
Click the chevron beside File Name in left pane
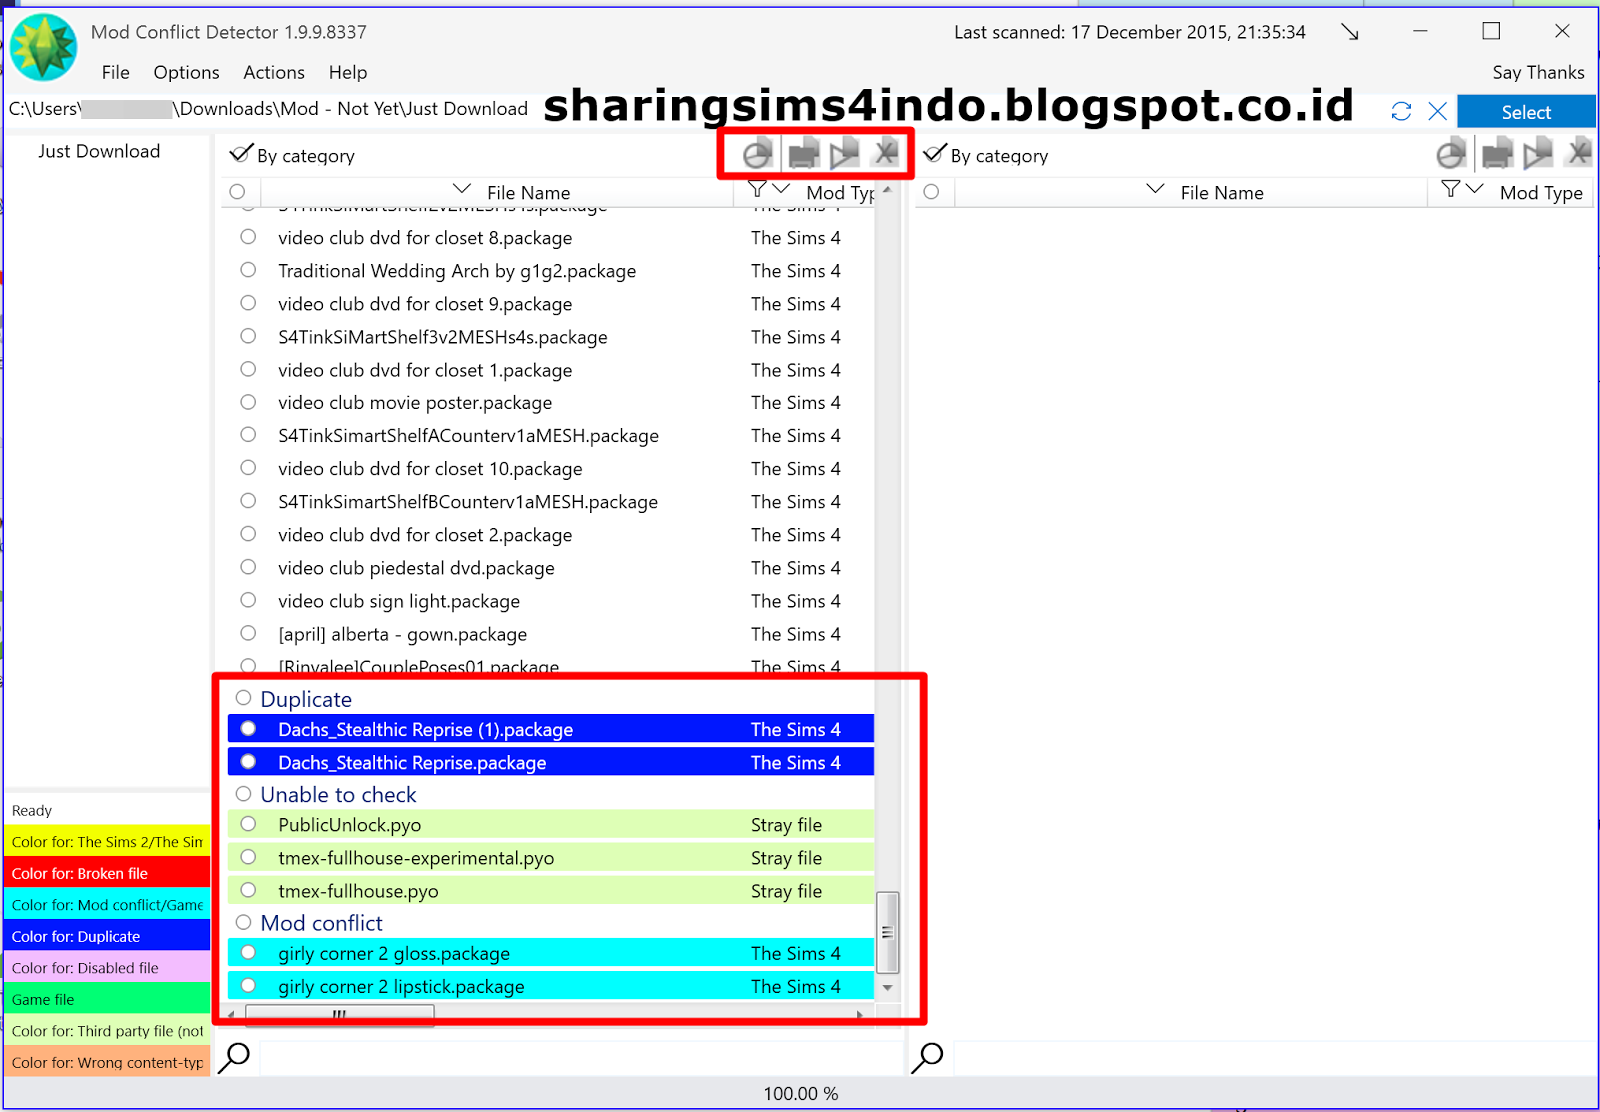(461, 189)
